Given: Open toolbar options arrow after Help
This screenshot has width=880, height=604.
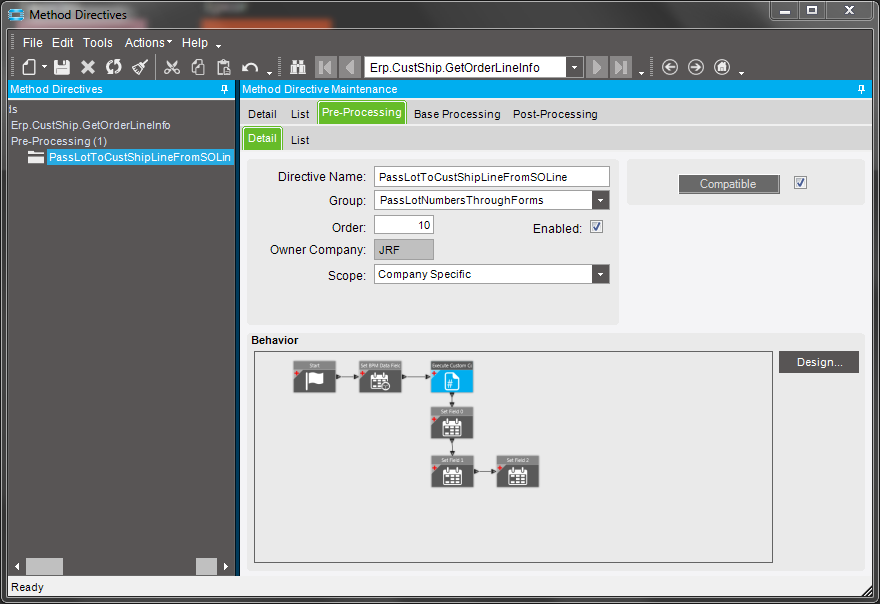Looking at the screenshot, I should tap(218, 46).
